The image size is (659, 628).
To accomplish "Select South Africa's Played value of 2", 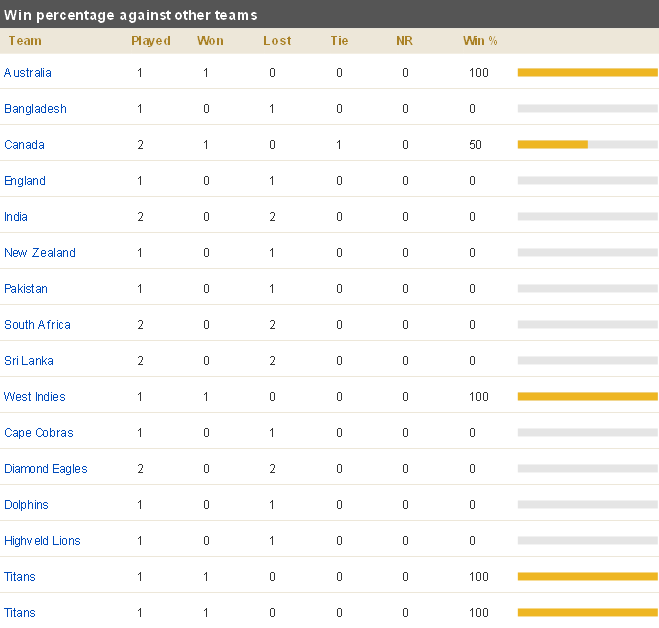I will pos(140,325).
